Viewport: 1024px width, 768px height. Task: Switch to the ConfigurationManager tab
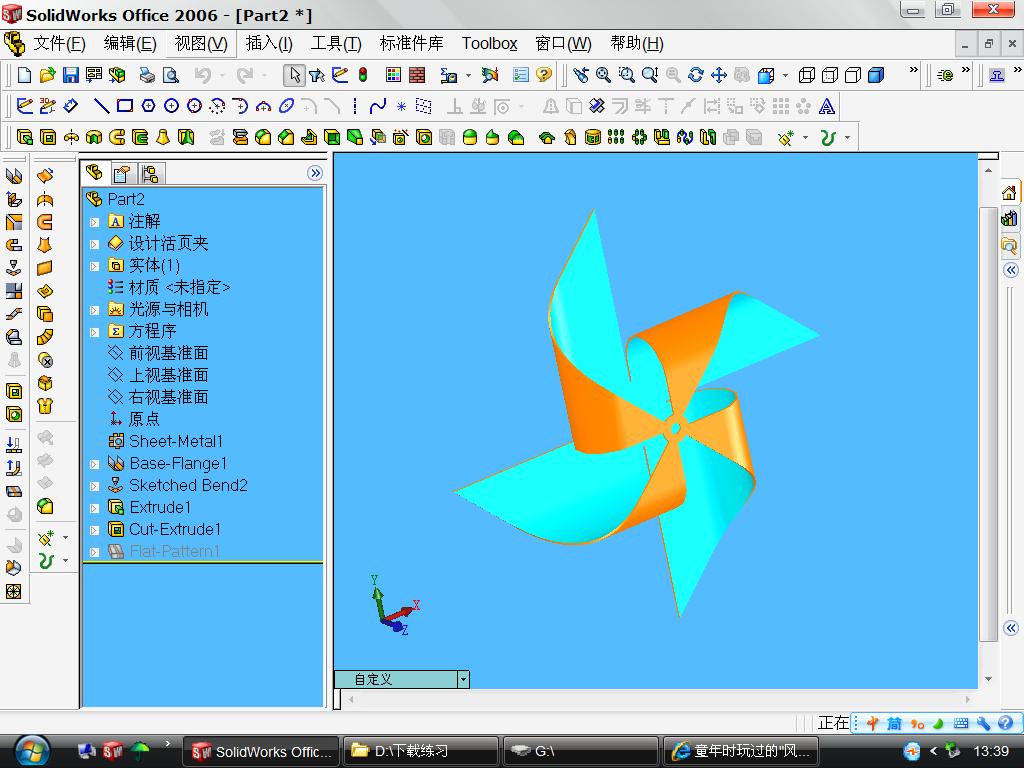click(x=150, y=174)
